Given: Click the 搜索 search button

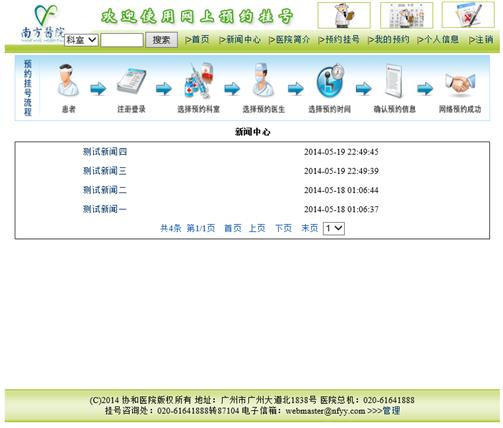Looking at the screenshot, I should pyautogui.click(x=162, y=40).
